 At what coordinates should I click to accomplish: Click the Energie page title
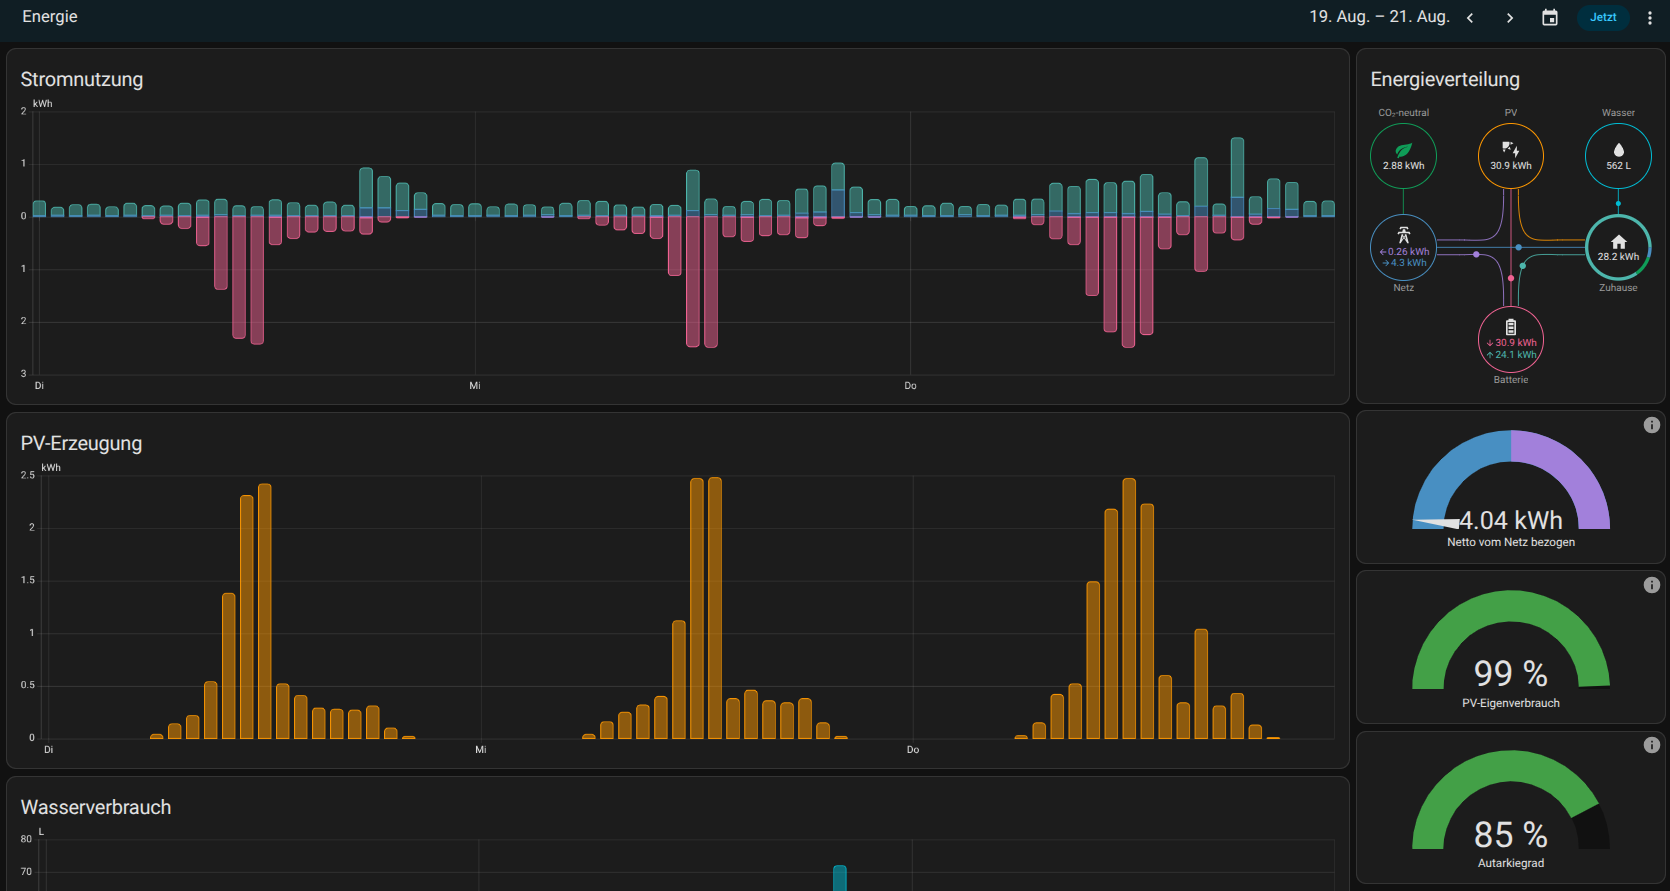[50, 17]
